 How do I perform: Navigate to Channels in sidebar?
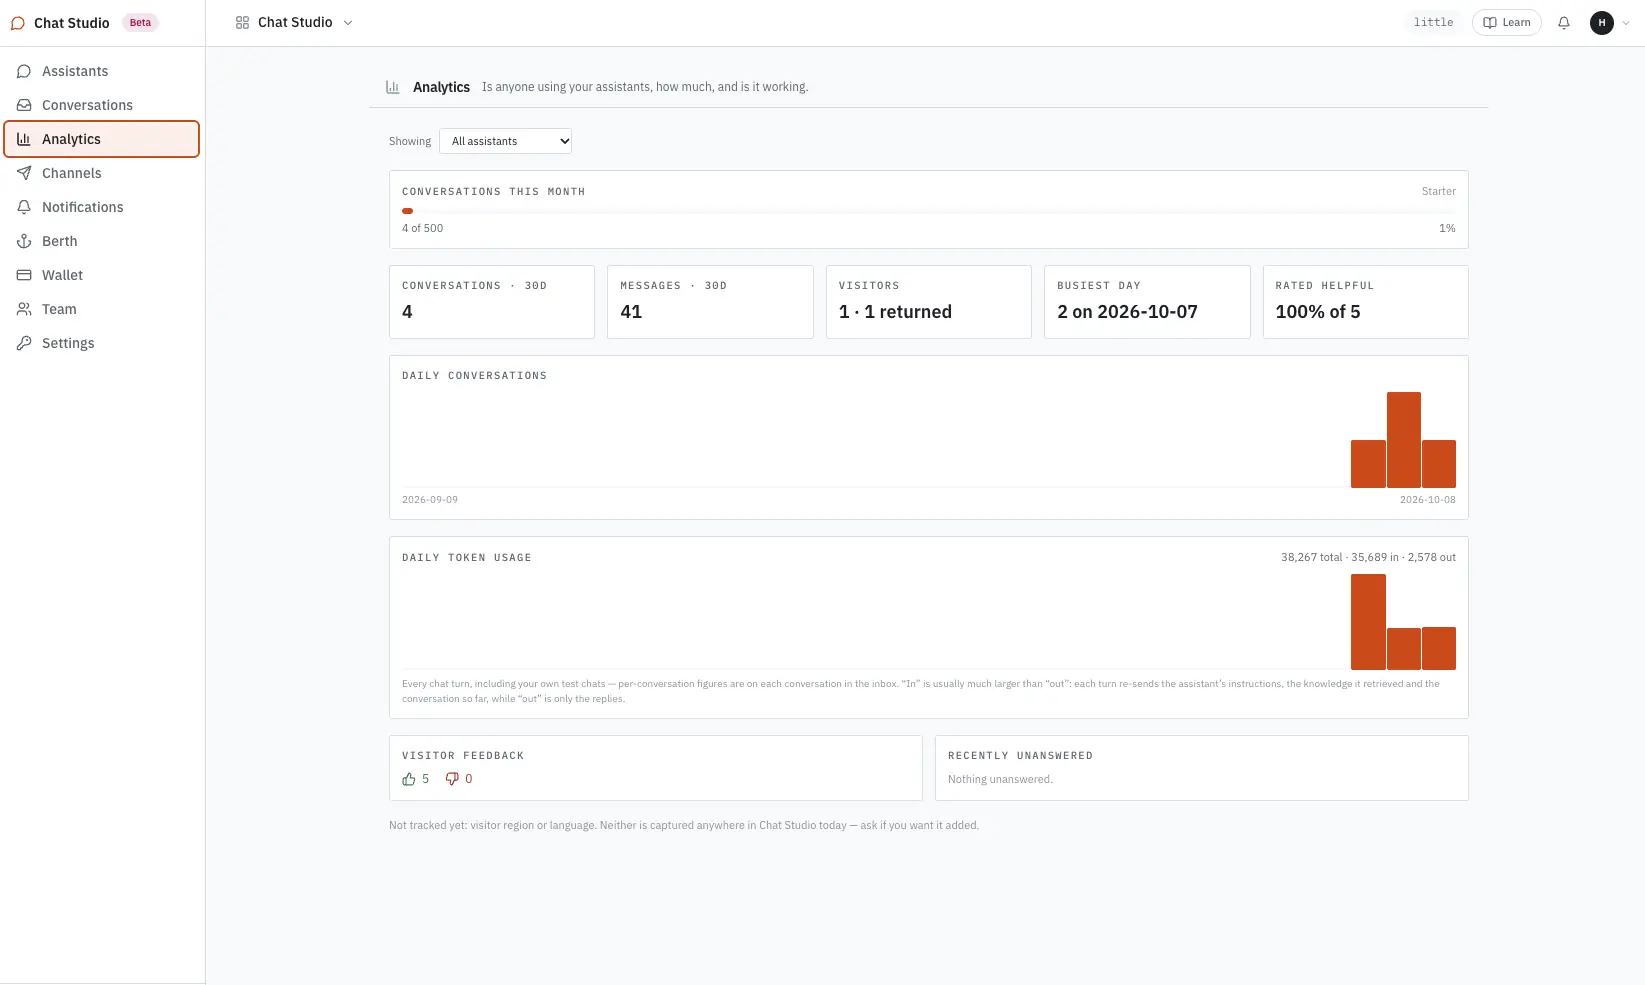[x=102, y=173]
